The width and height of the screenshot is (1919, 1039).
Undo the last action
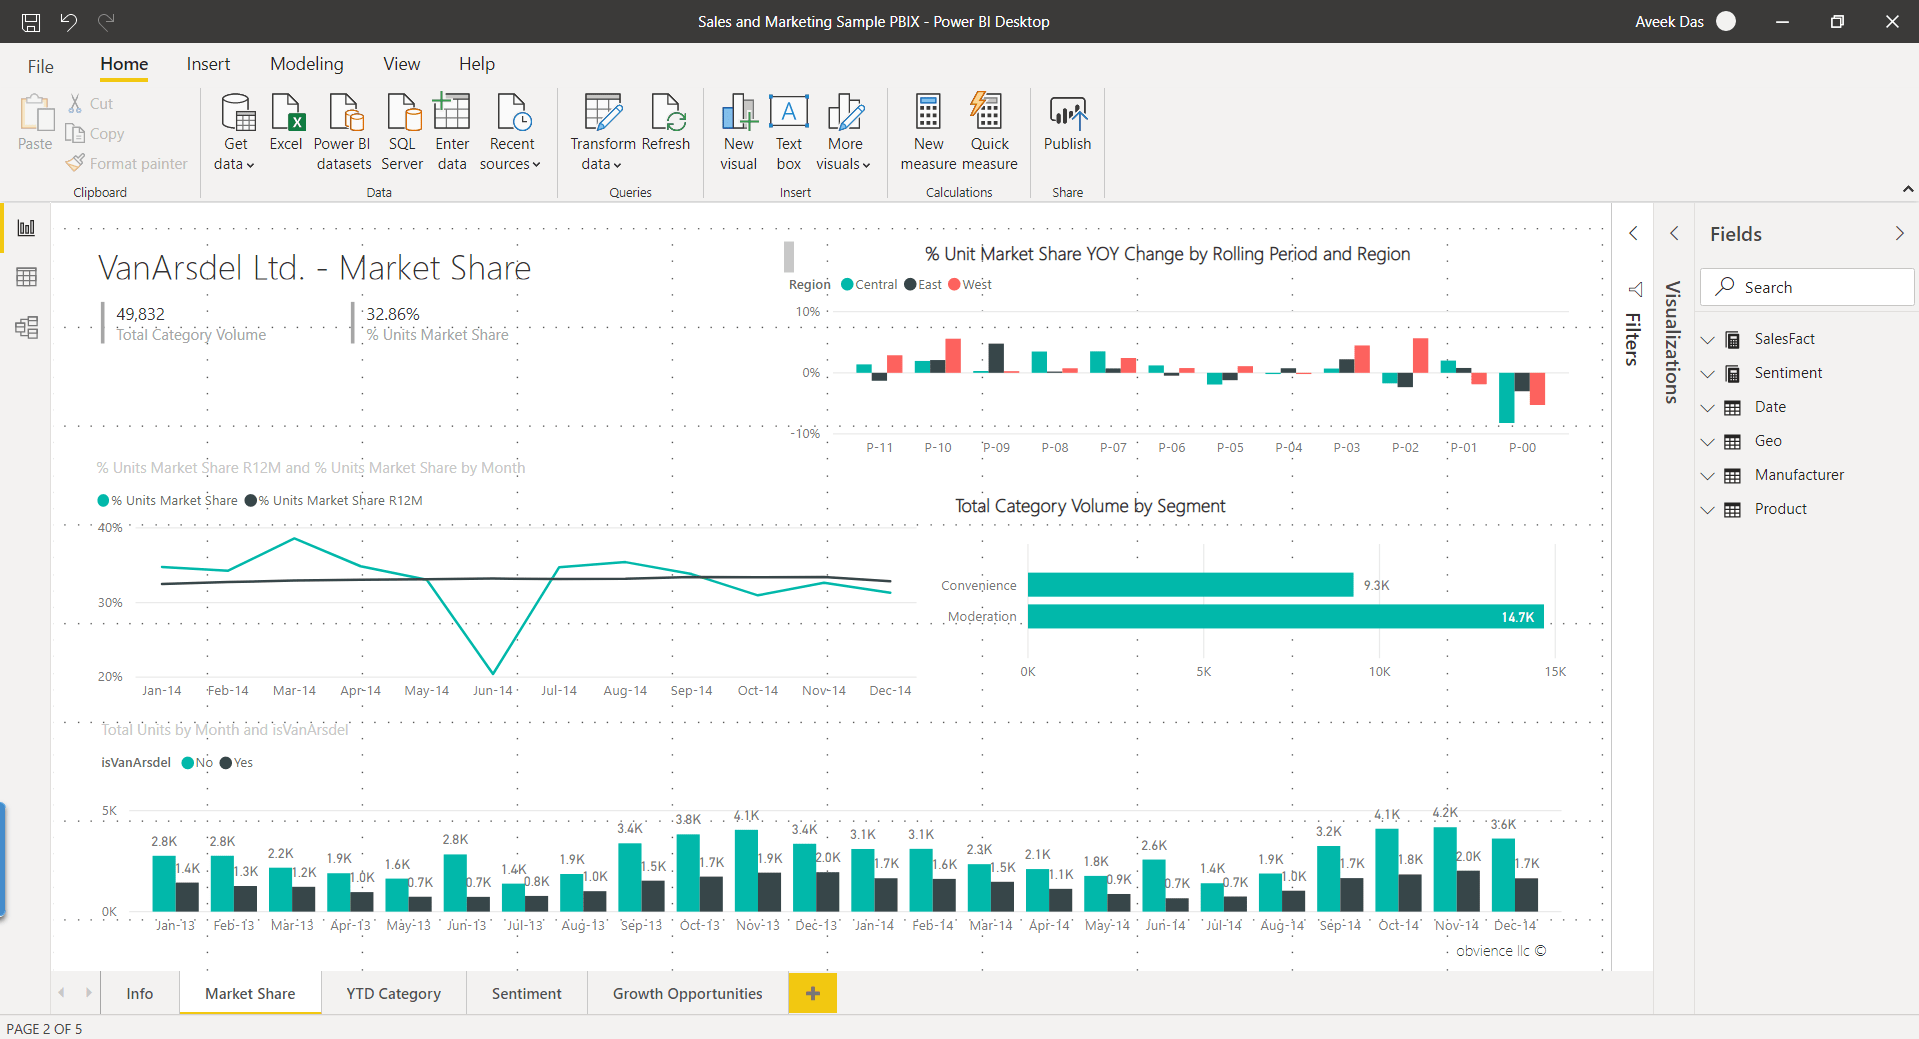click(x=68, y=21)
